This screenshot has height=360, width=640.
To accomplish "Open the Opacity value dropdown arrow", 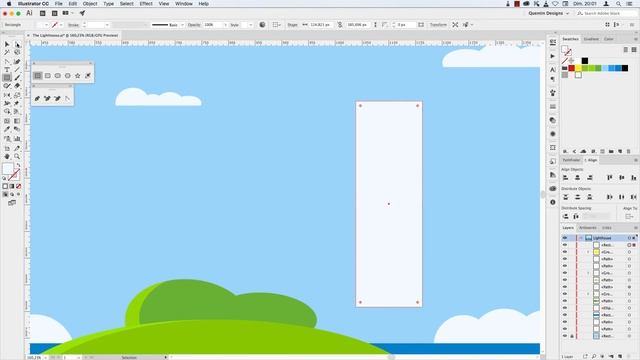I will (x=225, y=25).
